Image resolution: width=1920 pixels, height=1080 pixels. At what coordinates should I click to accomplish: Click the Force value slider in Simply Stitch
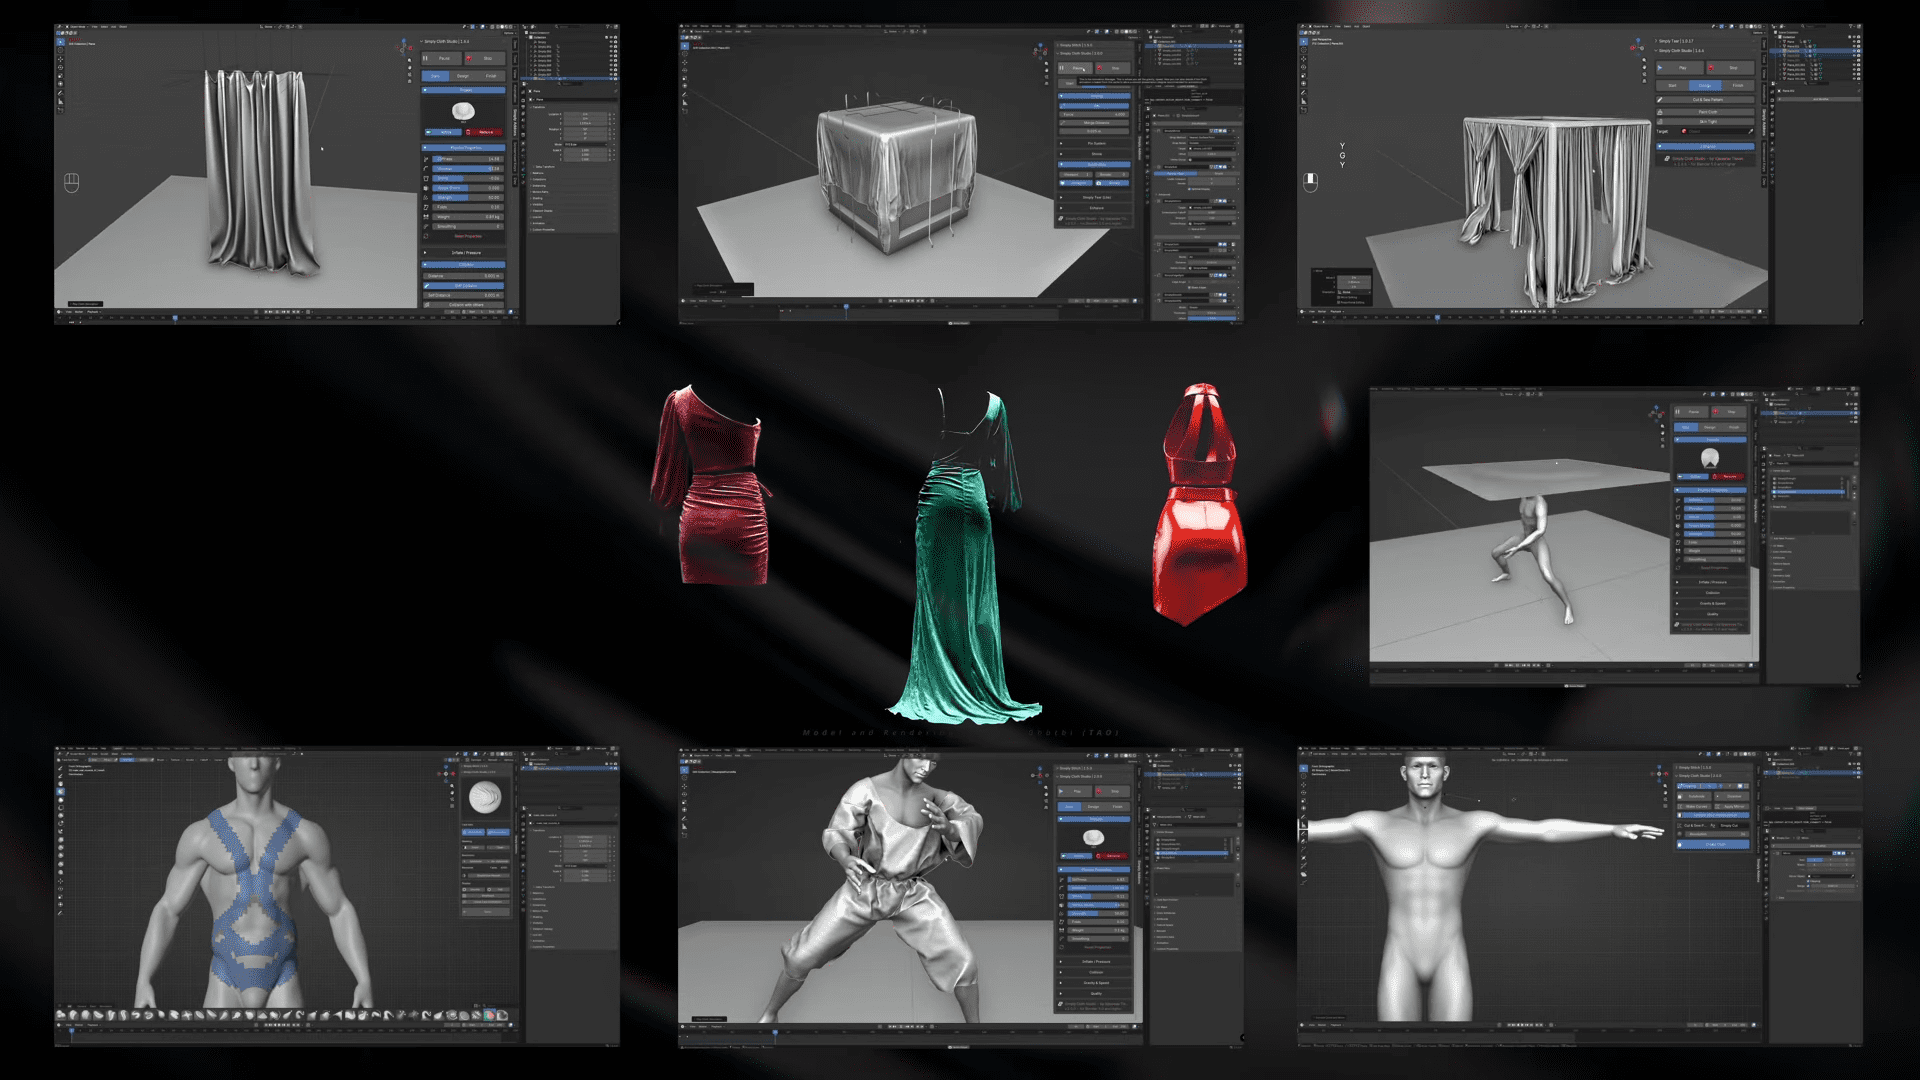tap(1094, 114)
